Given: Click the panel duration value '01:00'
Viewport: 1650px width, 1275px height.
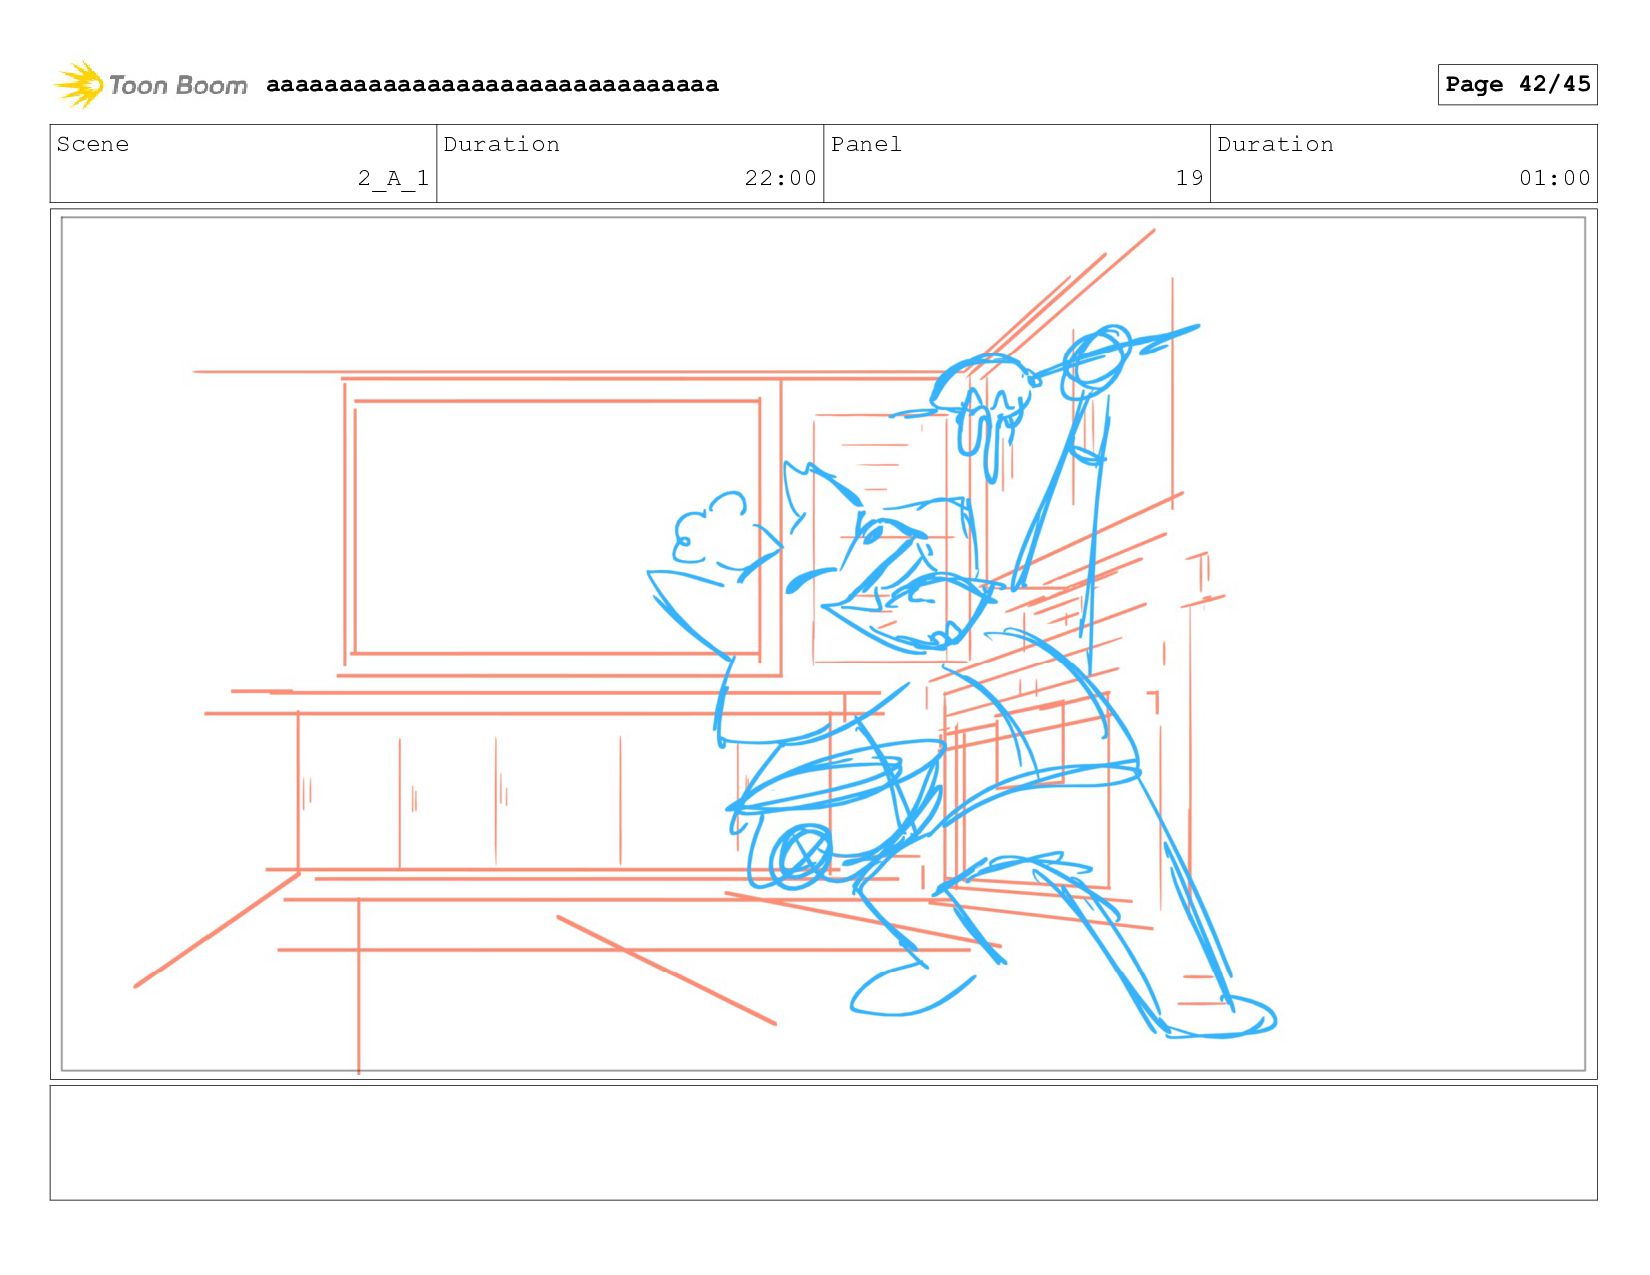Looking at the screenshot, I should click(1554, 178).
